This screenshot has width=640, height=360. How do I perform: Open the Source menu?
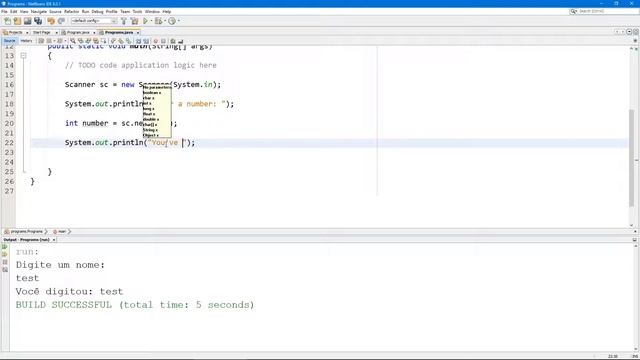point(55,11)
